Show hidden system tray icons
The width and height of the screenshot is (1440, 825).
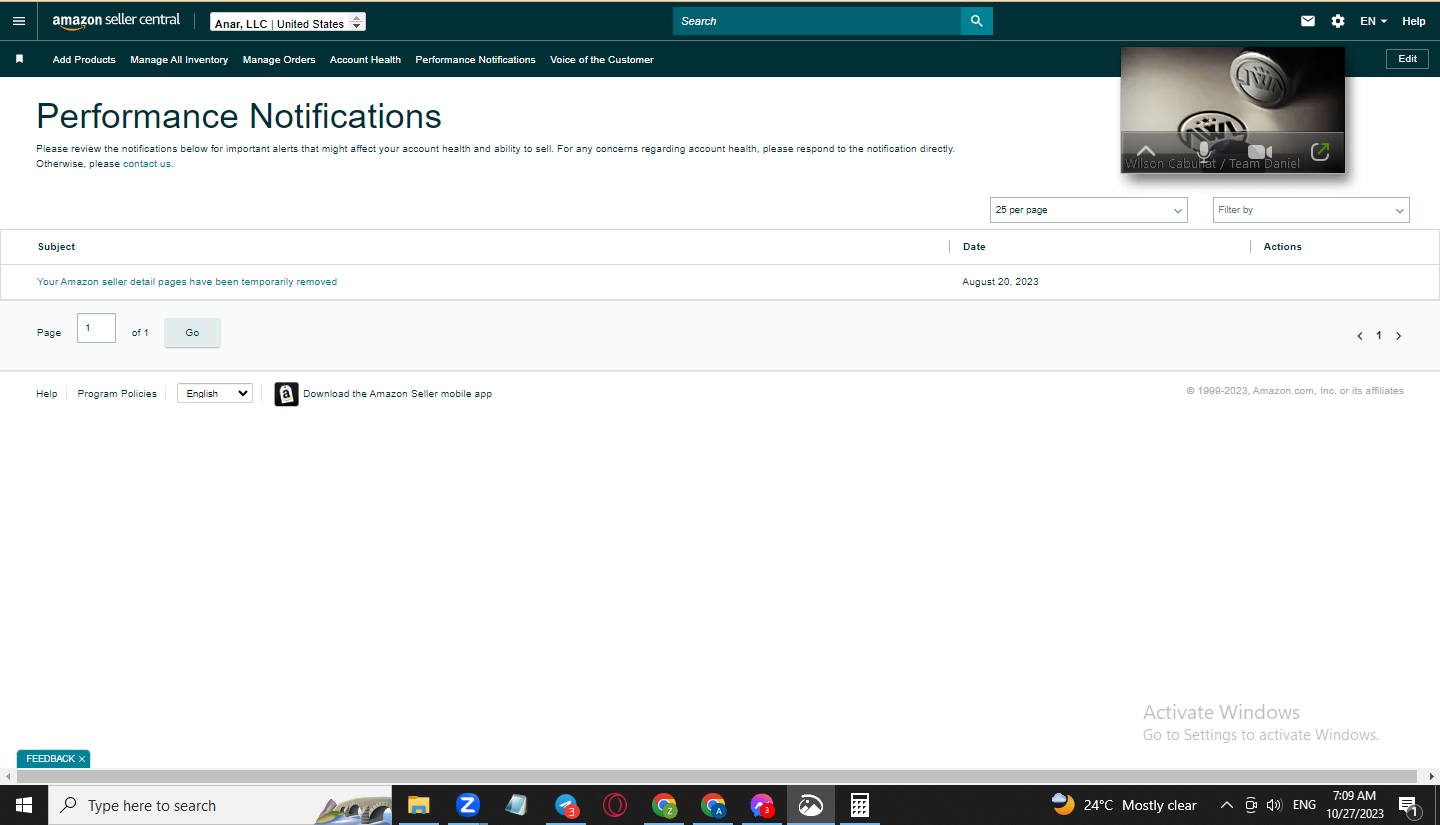click(x=1226, y=805)
